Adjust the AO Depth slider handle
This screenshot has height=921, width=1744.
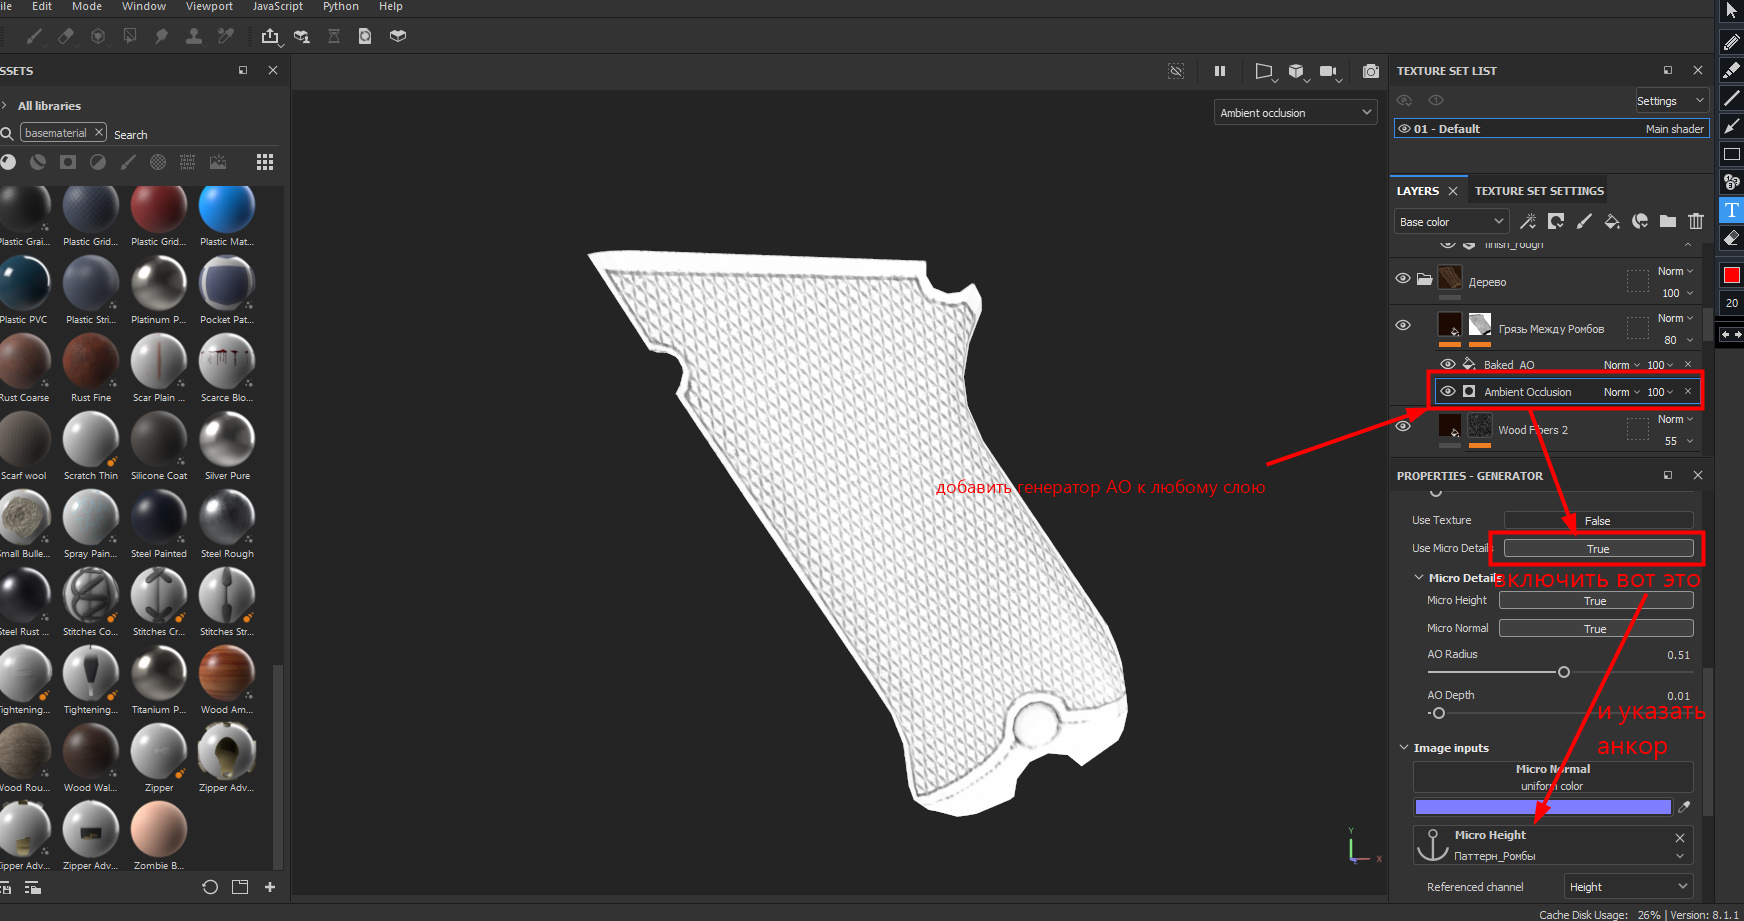(1438, 713)
